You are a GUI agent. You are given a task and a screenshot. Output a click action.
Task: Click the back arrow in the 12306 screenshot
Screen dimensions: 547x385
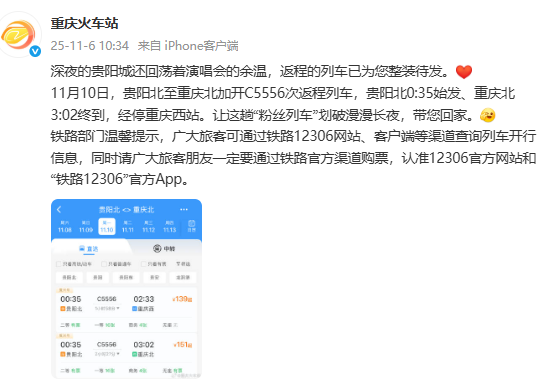pos(59,209)
